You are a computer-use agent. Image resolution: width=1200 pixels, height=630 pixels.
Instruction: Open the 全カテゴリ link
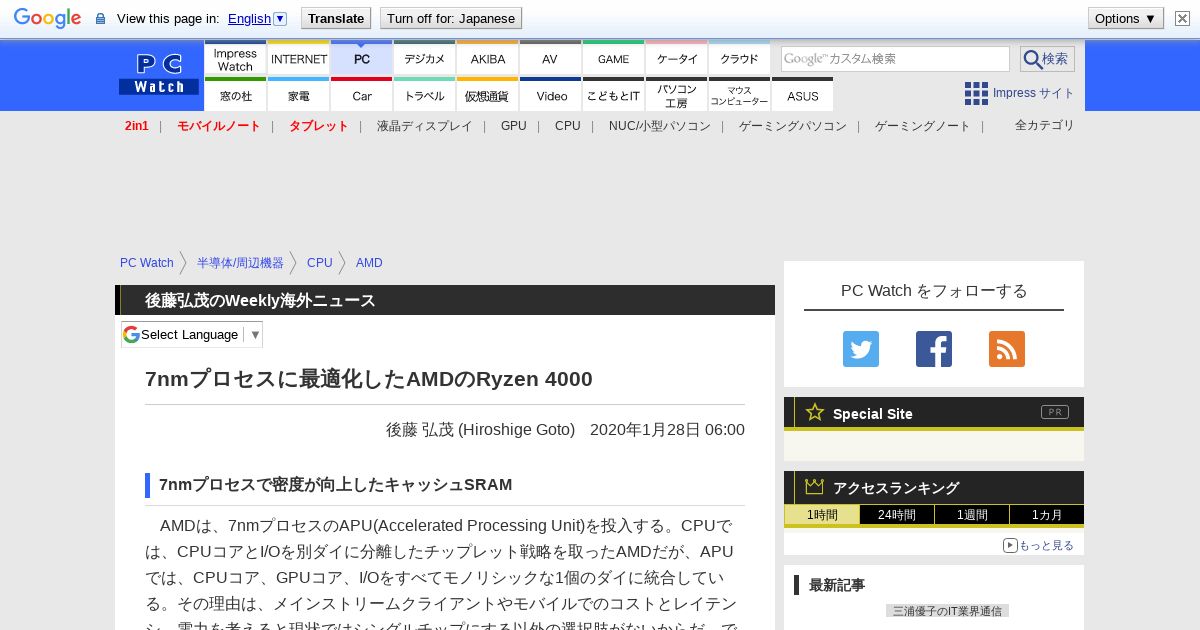[1045, 125]
